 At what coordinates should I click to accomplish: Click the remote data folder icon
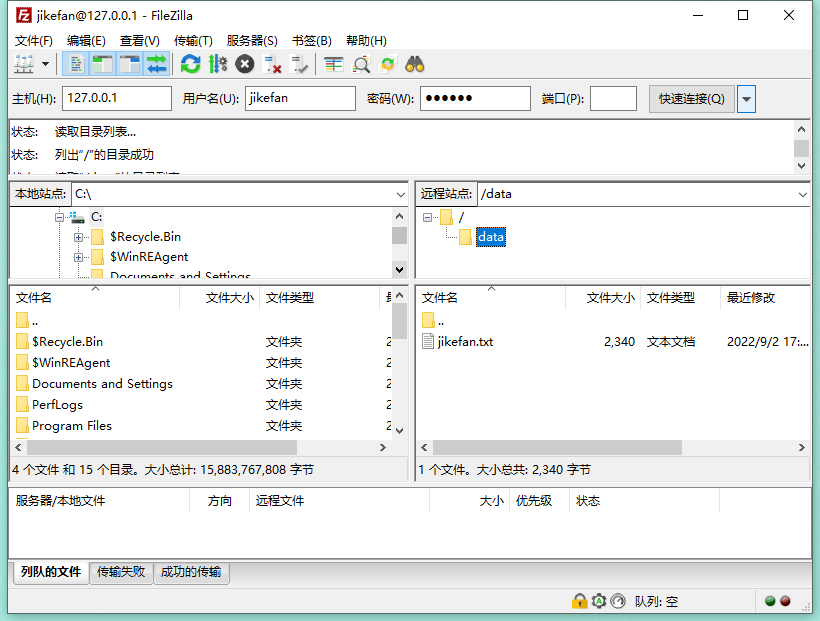tap(465, 237)
